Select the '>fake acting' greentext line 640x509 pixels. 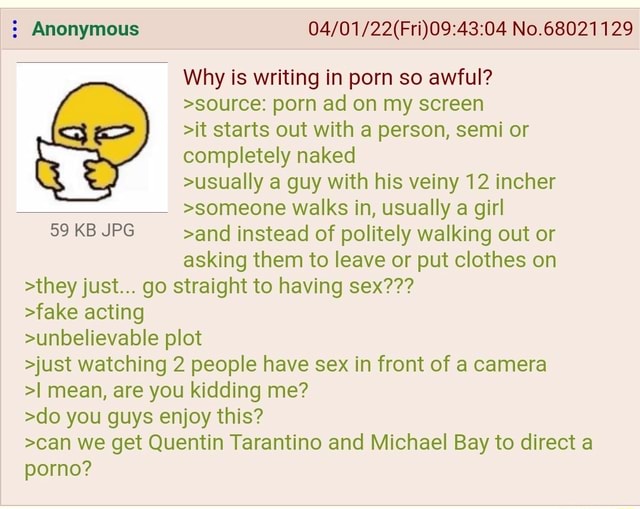[x=84, y=312]
